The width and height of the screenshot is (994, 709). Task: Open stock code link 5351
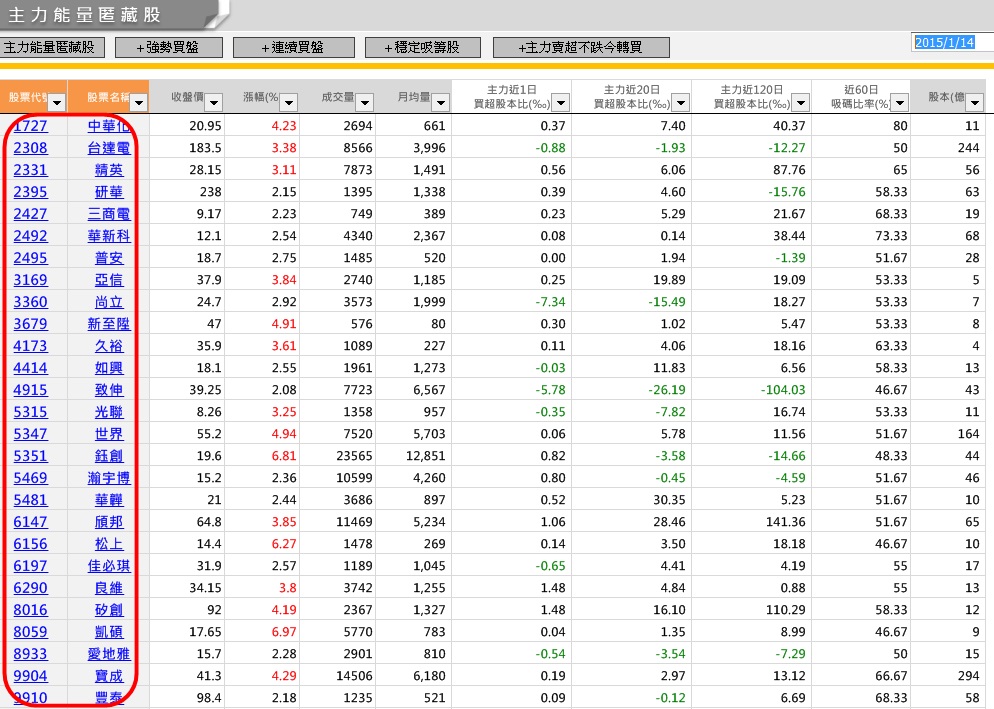[30, 455]
